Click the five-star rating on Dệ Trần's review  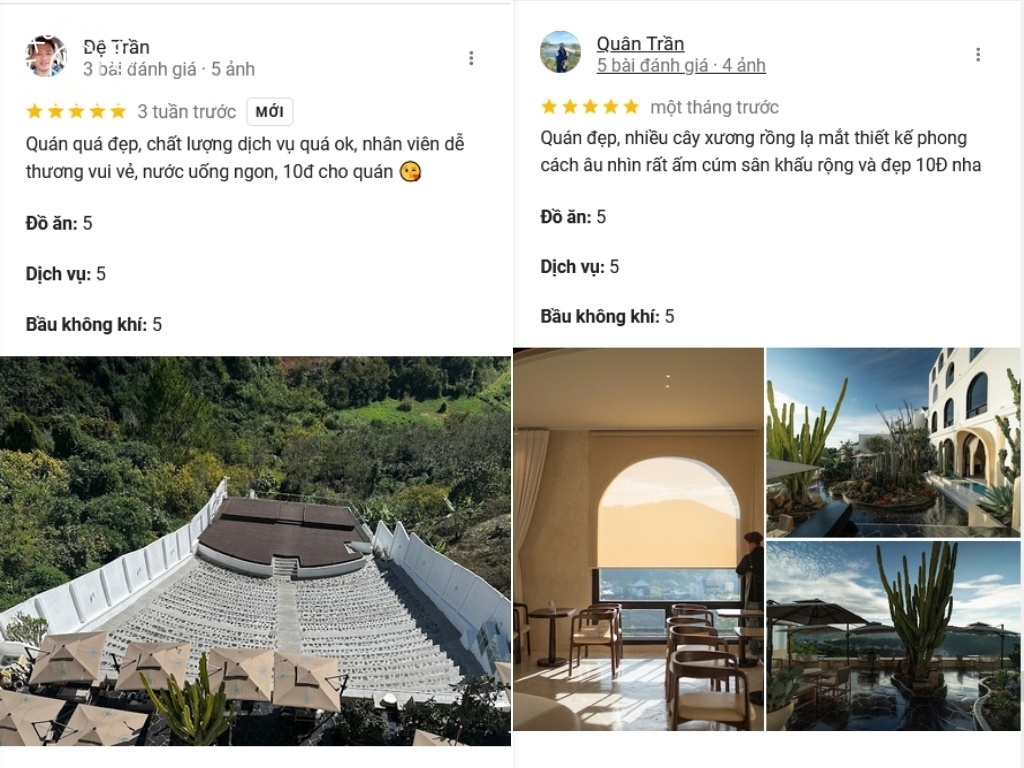click(76, 112)
